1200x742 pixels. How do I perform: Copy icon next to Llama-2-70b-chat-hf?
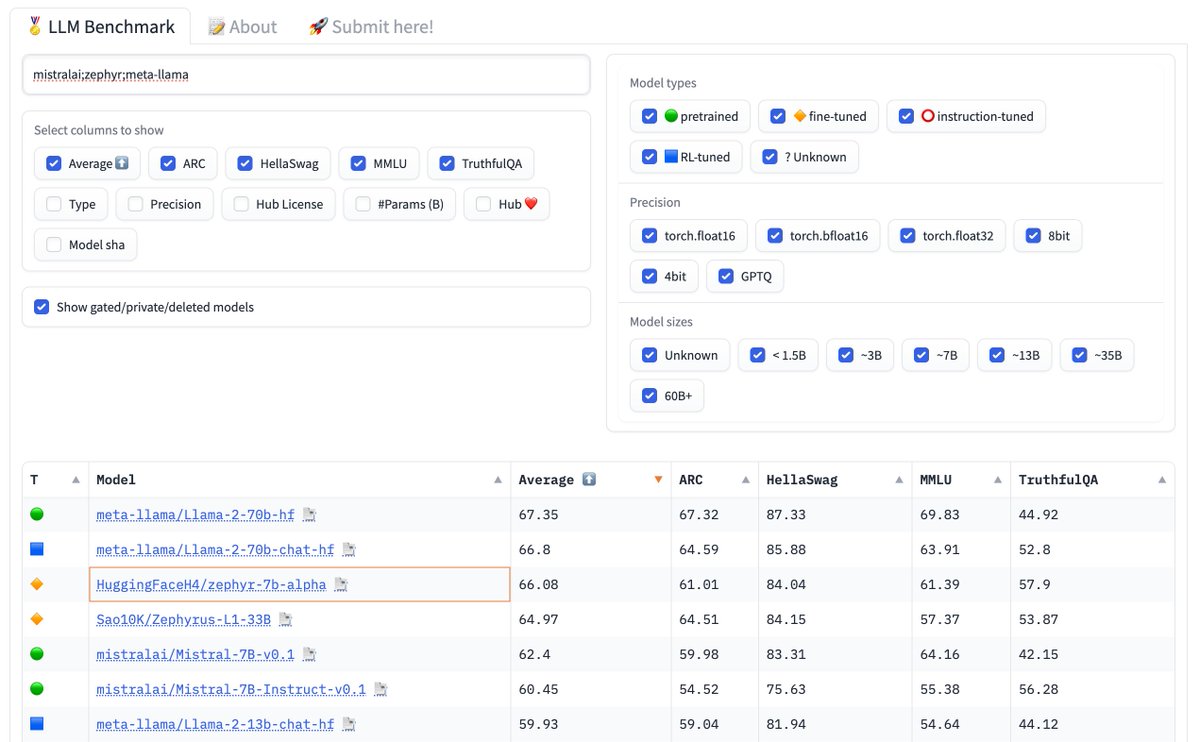pos(349,550)
